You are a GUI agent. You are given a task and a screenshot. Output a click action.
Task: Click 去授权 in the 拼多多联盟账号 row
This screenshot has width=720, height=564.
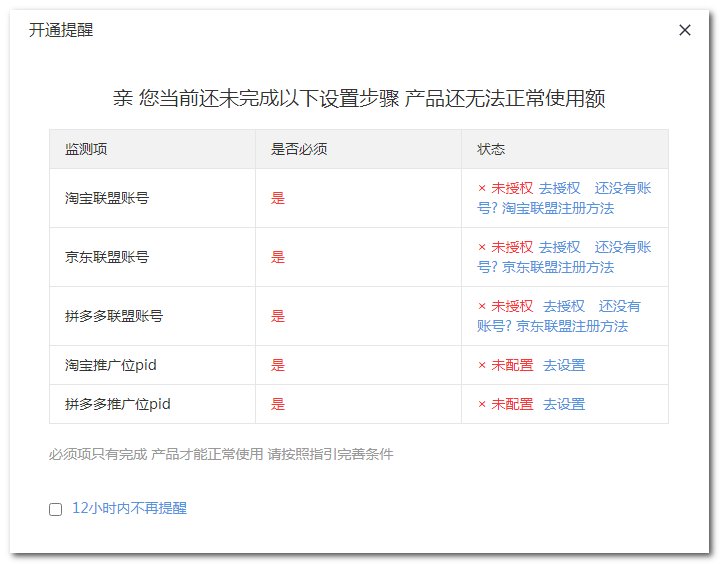tap(564, 306)
